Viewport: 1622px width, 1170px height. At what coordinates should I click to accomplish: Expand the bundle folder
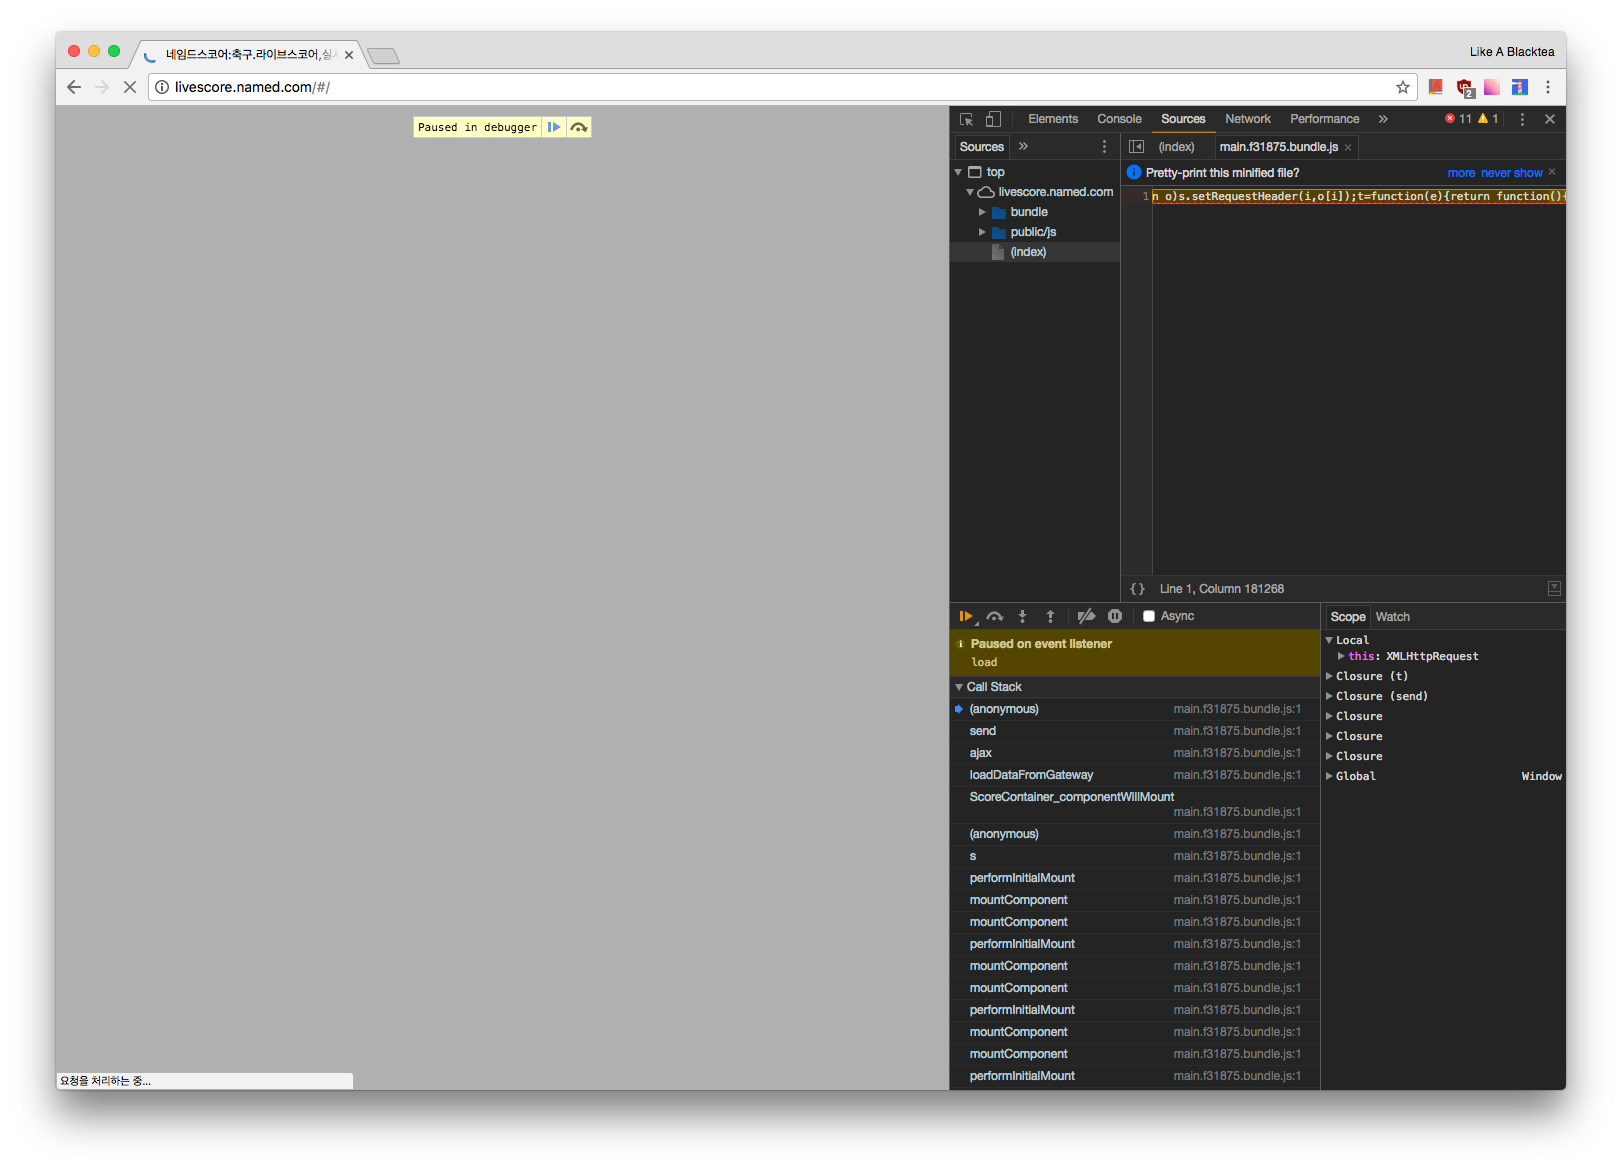[982, 212]
